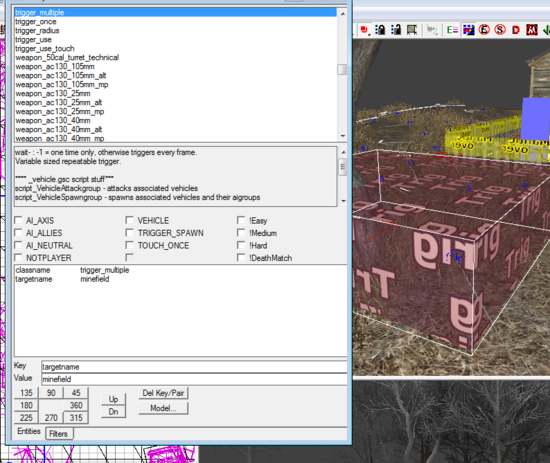Set angle with the 270 button
The height and width of the screenshot is (463, 550).
[51, 418]
